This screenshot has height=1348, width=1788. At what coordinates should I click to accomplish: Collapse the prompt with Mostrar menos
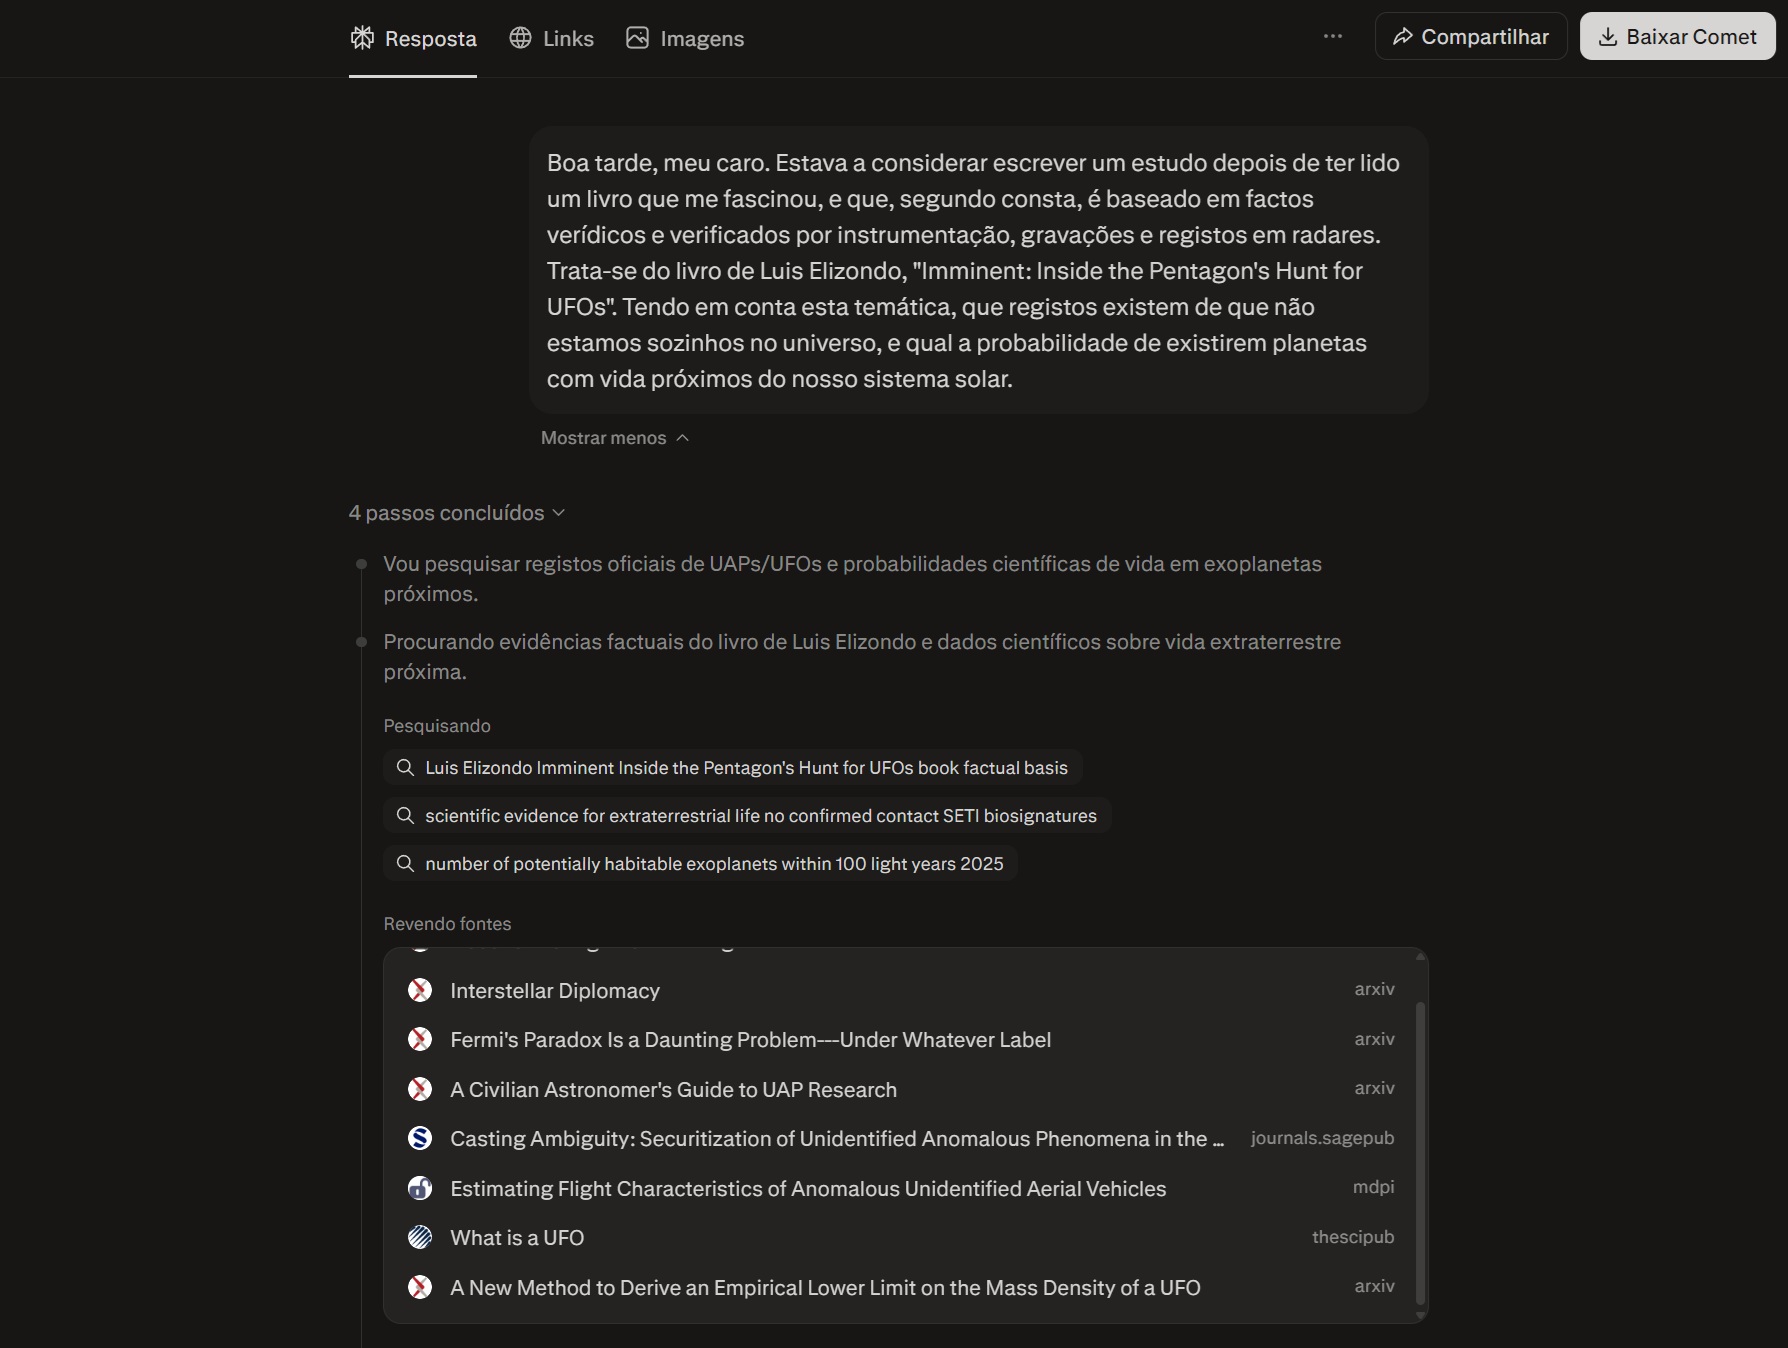tap(614, 438)
